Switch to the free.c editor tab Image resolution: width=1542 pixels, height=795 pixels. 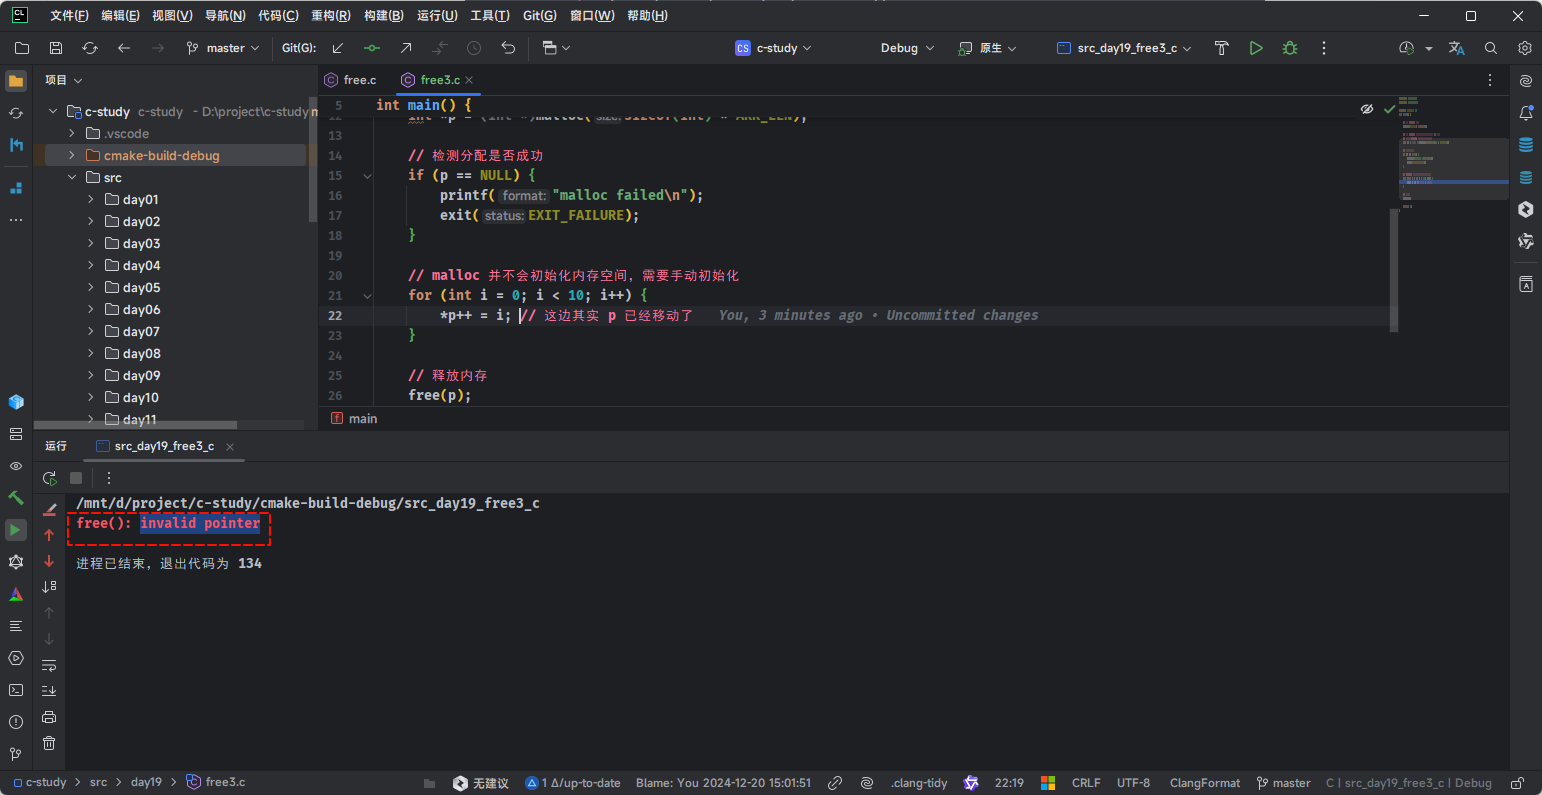[359, 80]
